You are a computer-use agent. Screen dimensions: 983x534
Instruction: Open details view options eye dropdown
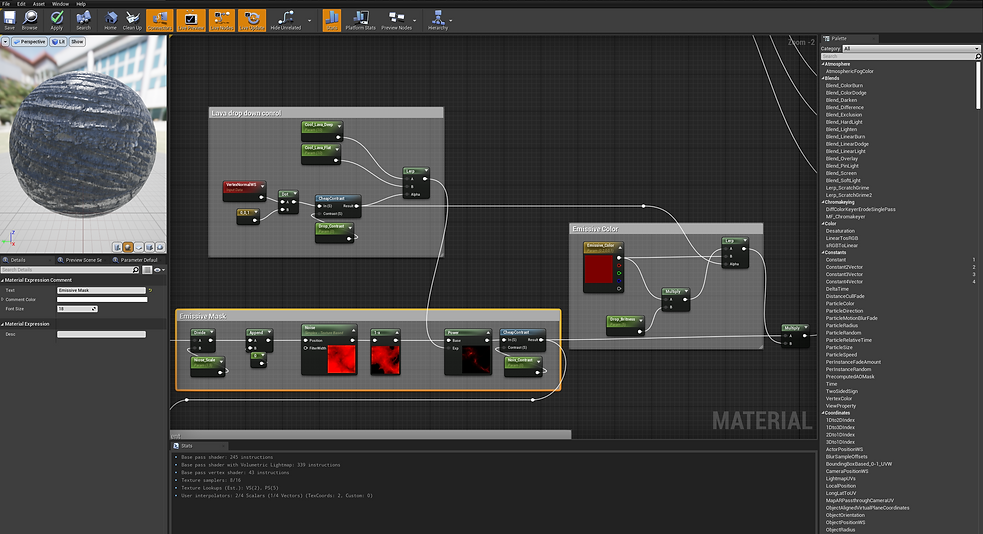[x=159, y=270]
